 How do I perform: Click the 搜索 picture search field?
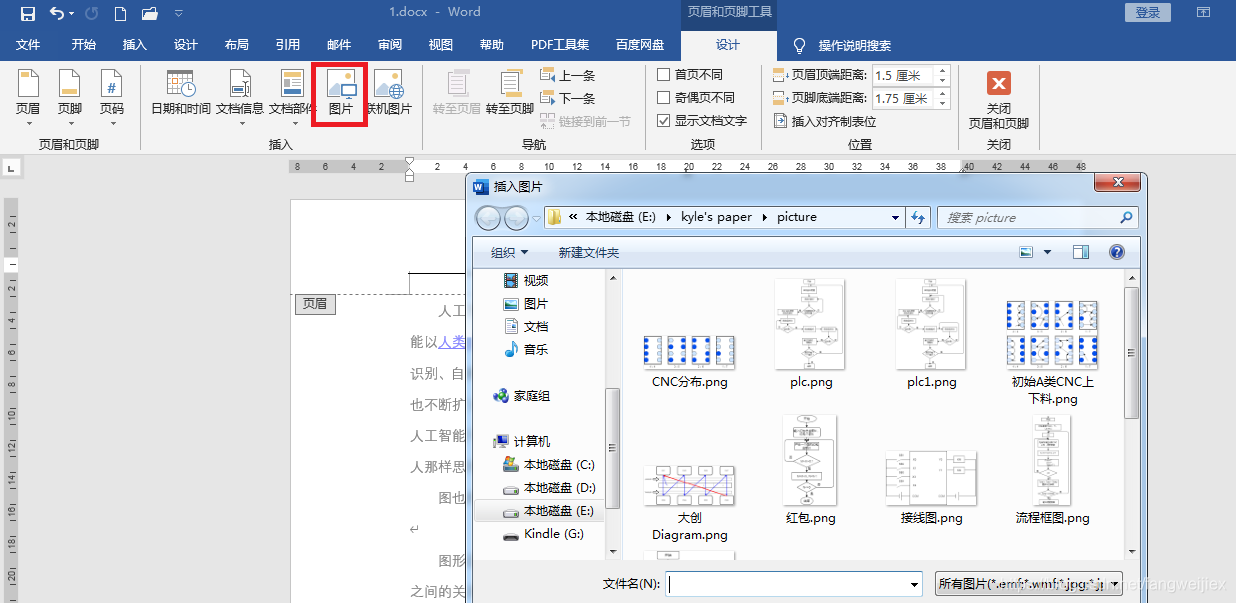pyautogui.click(x=1028, y=217)
